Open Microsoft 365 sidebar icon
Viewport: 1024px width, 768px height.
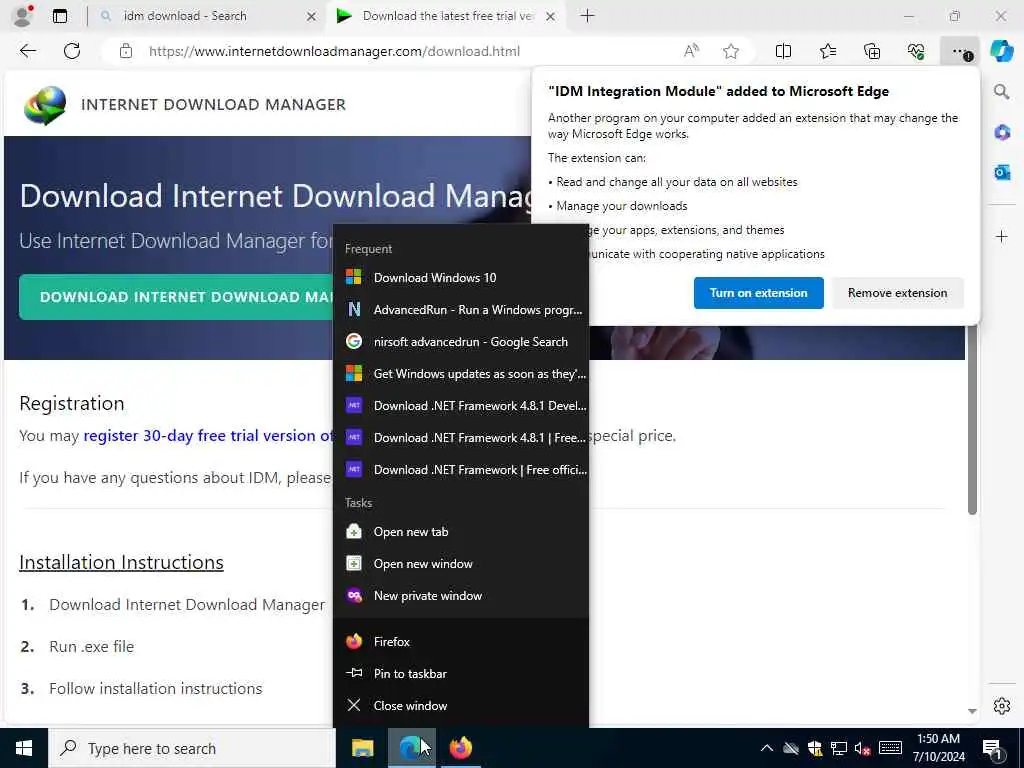tap(1002, 133)
